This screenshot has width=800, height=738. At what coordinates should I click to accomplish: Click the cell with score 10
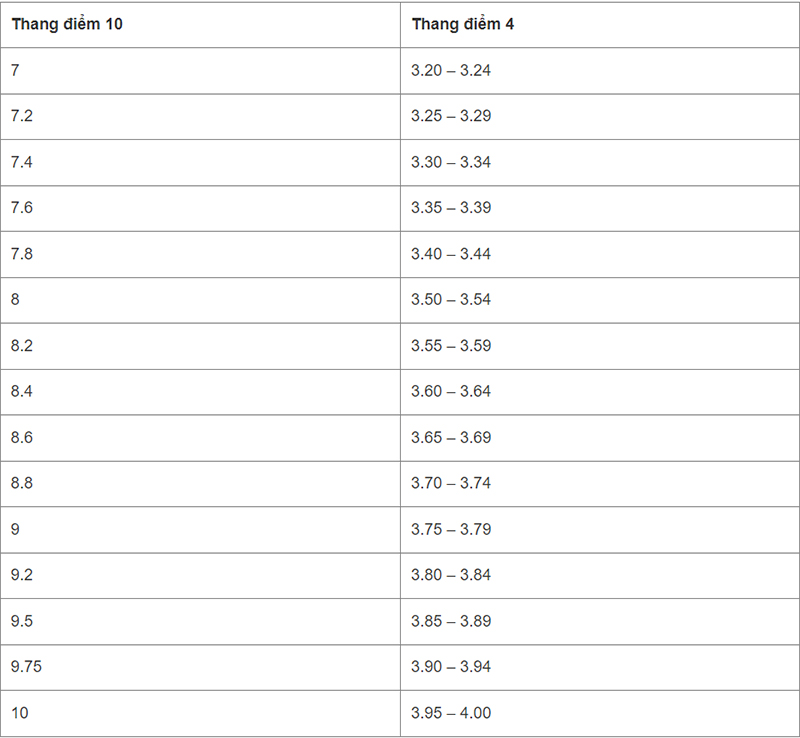200,714
